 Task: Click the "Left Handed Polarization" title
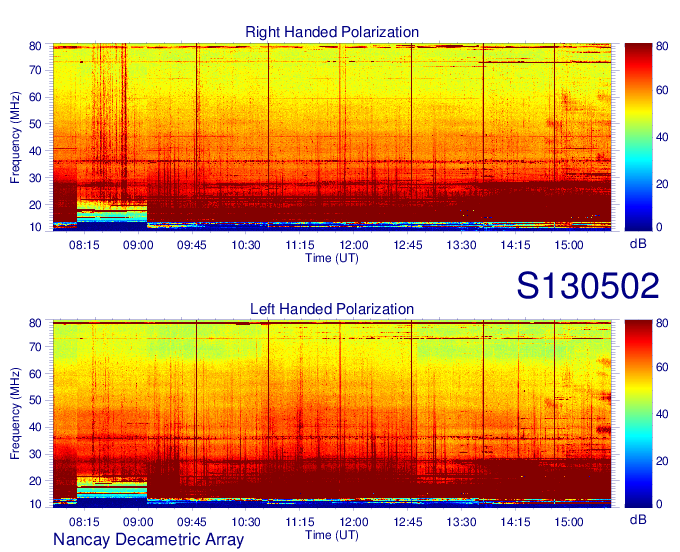(x=332, y=309)
